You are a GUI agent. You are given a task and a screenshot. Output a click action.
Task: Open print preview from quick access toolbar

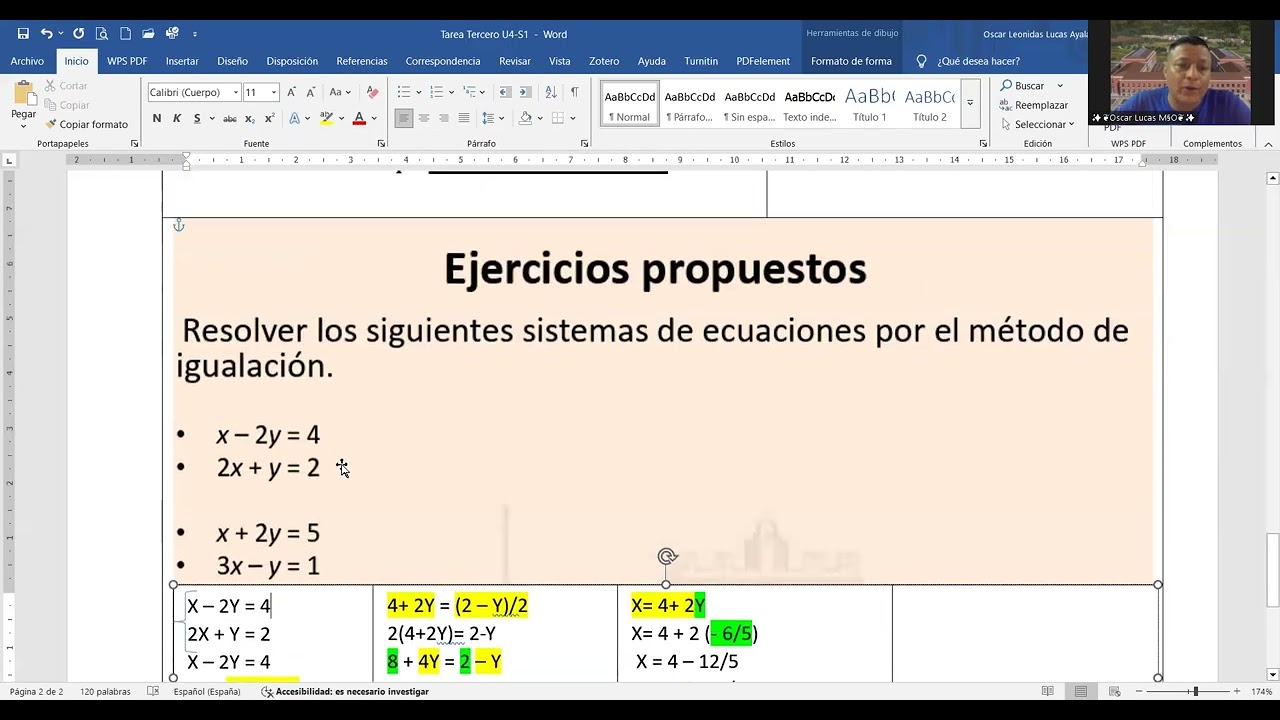[x=102, y=34]
